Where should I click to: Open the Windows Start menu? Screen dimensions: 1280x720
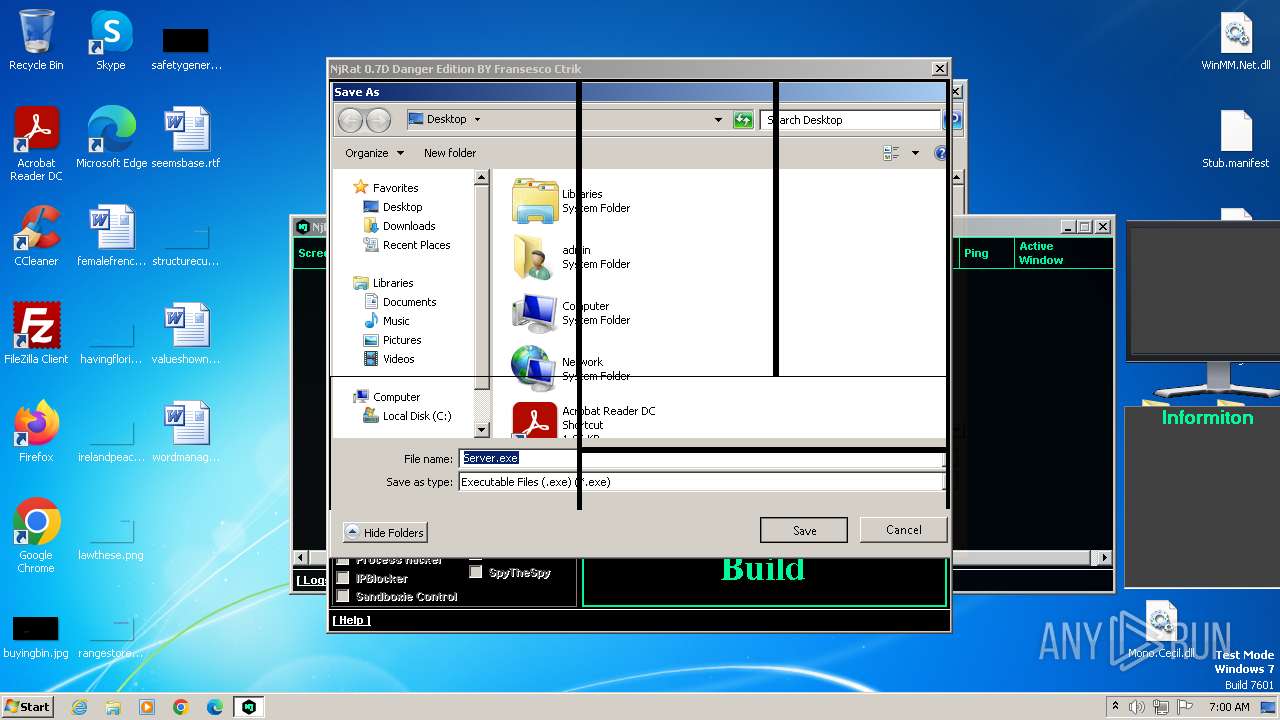coord(28,707)
